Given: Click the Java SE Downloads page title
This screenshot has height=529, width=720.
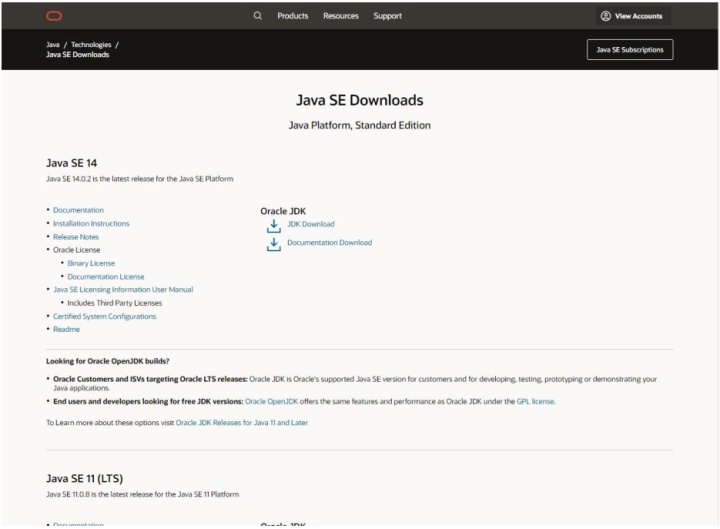Looking at the screenshot, I should point(360,100).
